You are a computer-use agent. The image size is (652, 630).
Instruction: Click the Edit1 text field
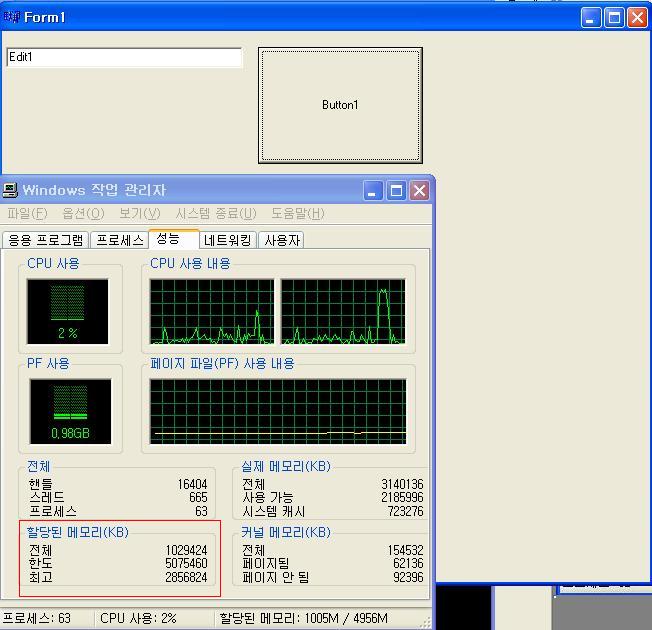click(124, 58)
